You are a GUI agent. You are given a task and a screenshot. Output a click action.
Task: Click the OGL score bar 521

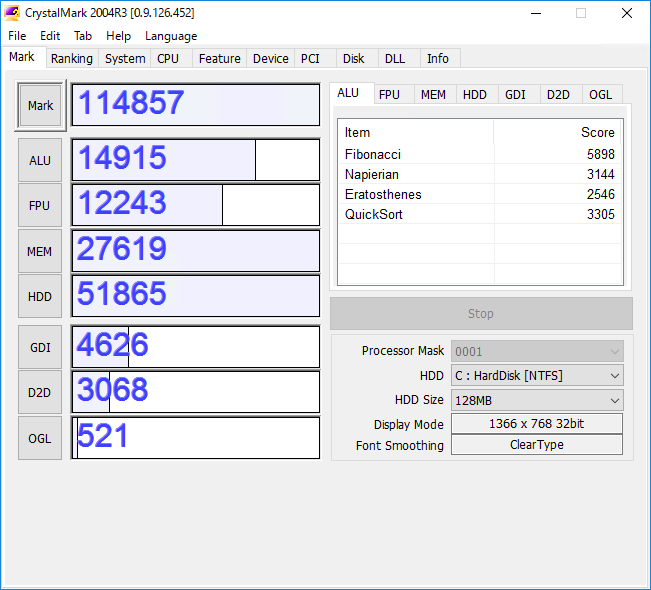(x=196, y=438)
